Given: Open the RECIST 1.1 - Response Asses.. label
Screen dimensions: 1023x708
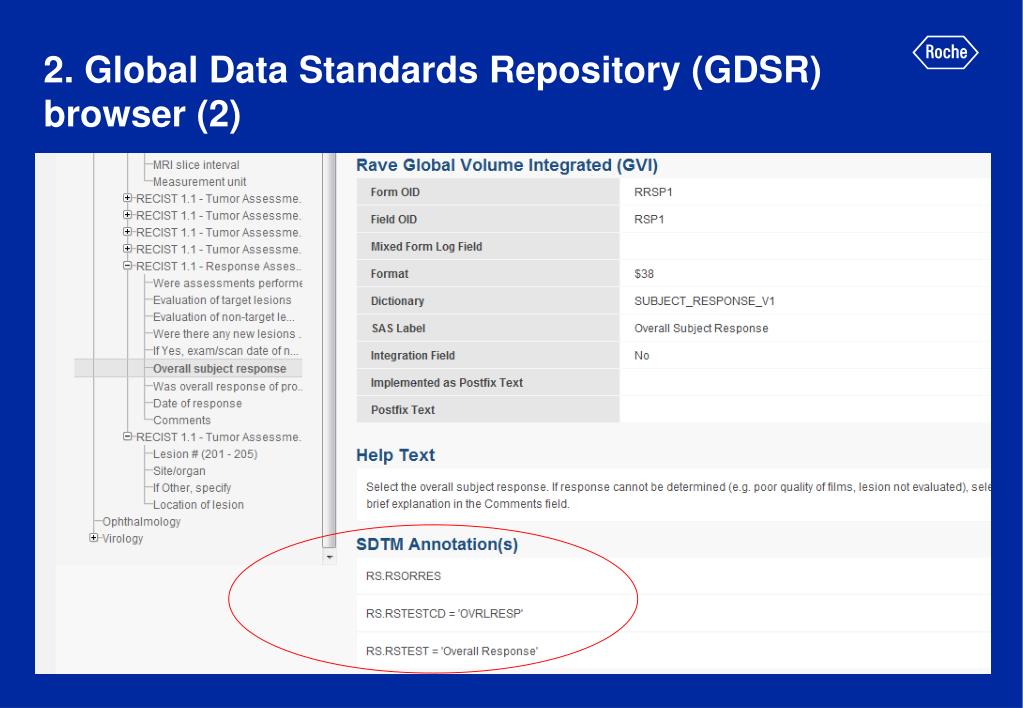Looking at the screenshot, I should pos(219,266).
